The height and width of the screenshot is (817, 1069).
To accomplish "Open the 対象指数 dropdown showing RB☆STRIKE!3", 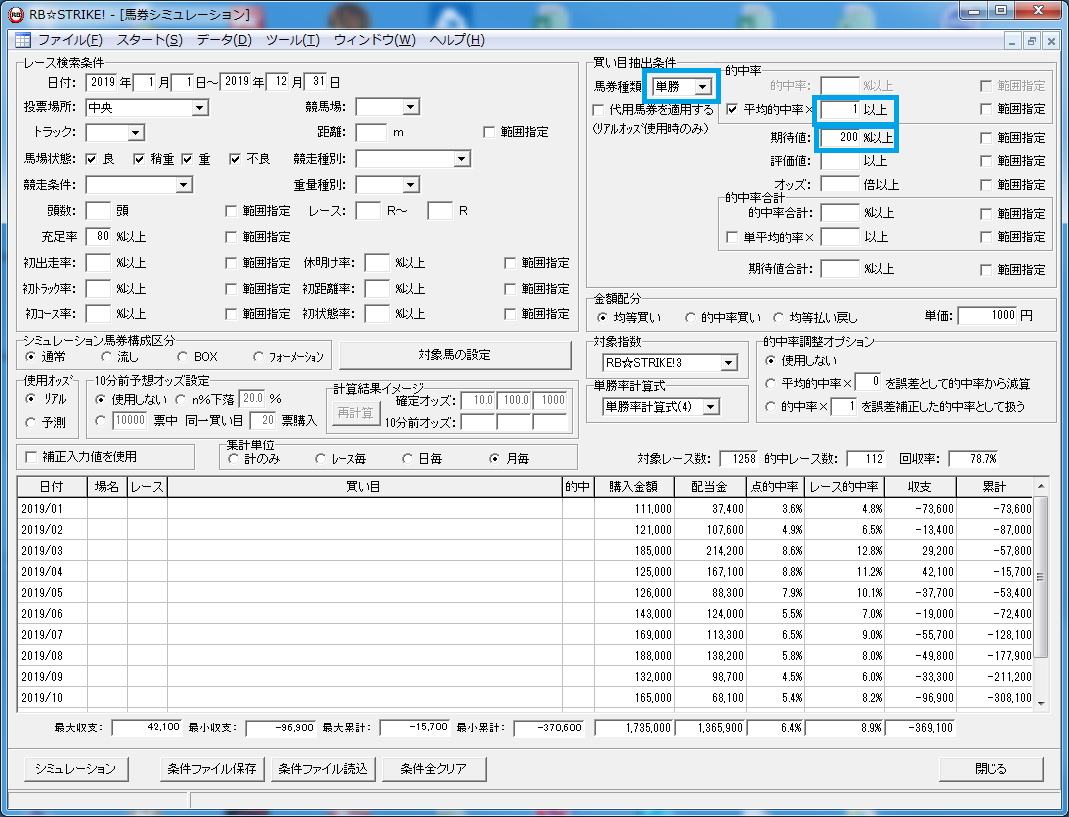I will (729, 363).
